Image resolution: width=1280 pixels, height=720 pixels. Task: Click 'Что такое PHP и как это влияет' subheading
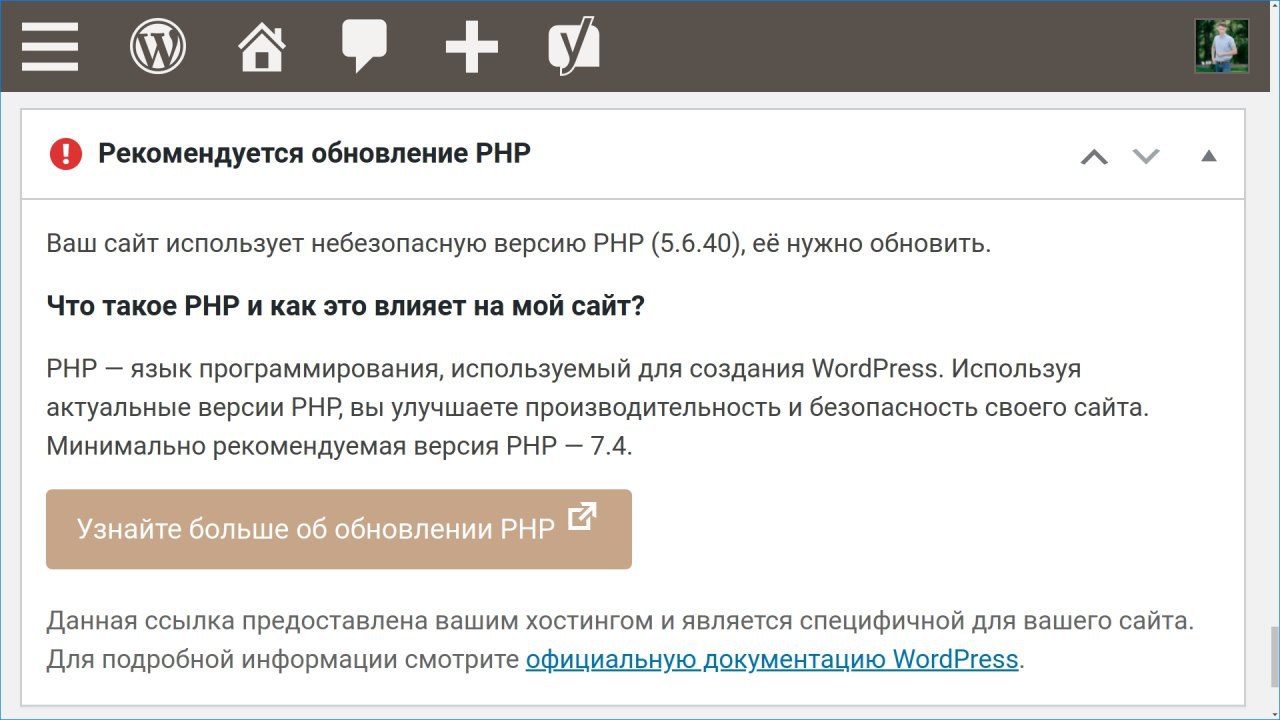pos(346,306)
